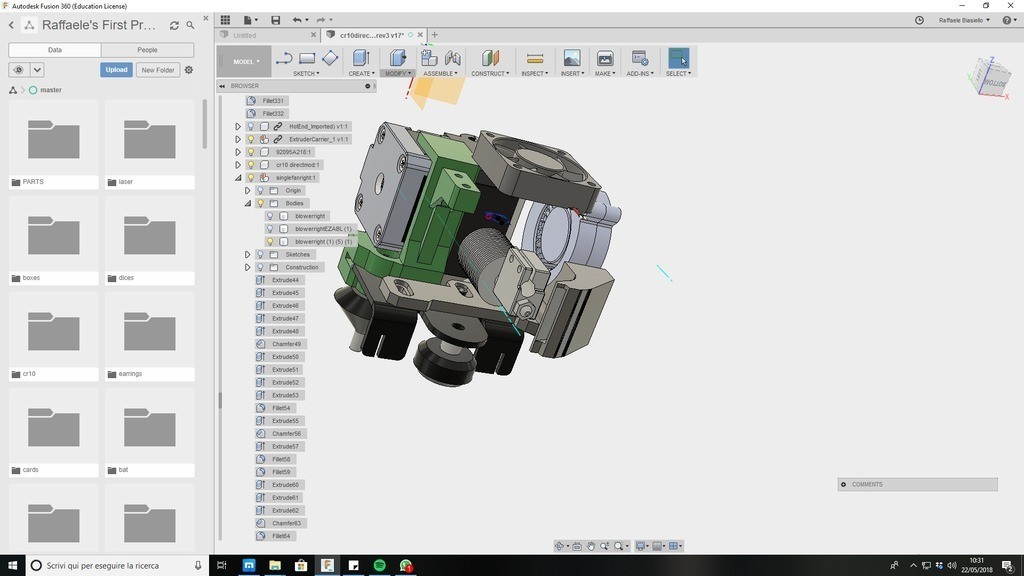Open the SKETCH menu
The height and width of the screenshot is (576, 1024).
(306, 74)
